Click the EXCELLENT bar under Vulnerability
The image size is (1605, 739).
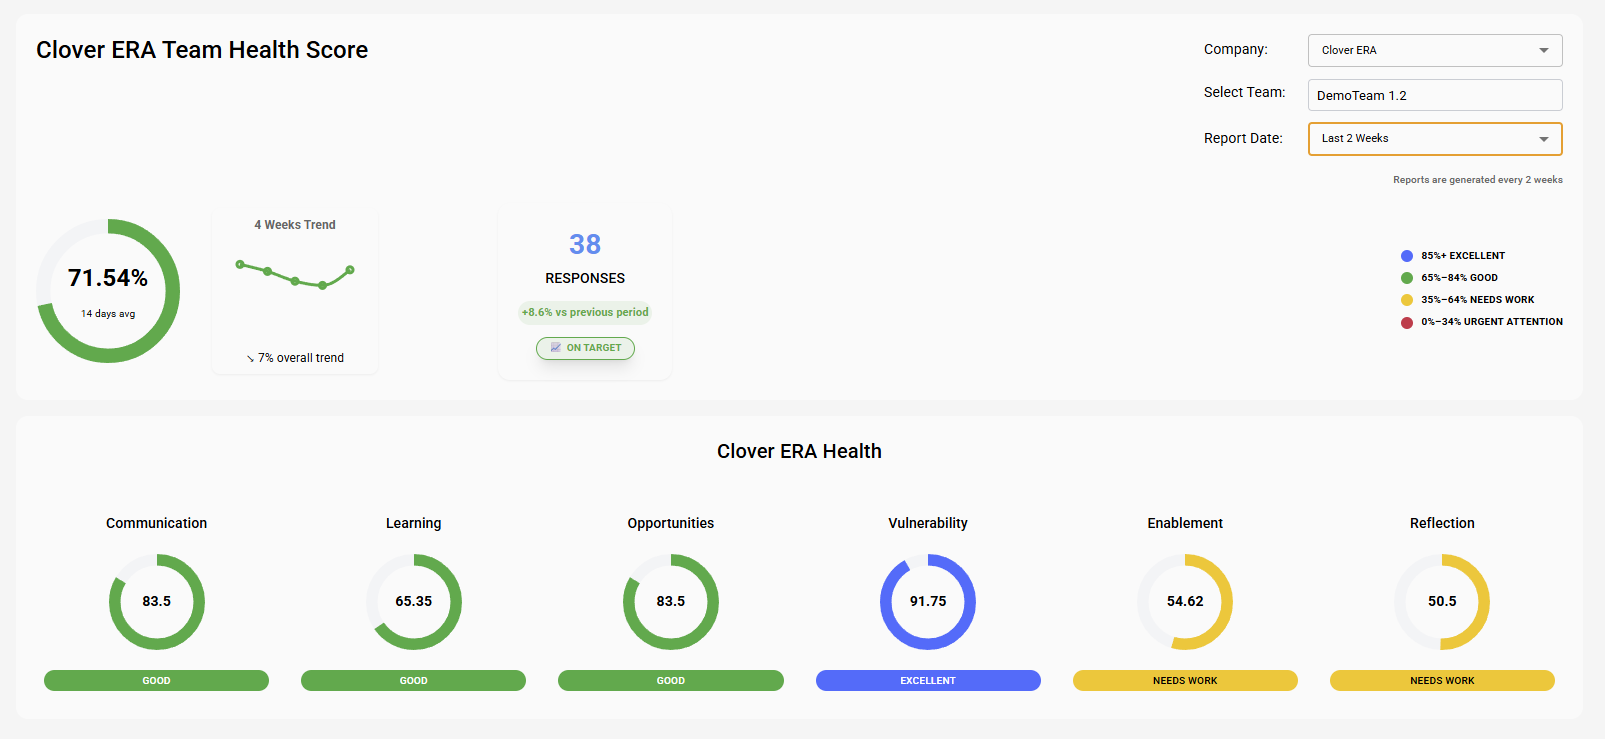pos(928,681)
